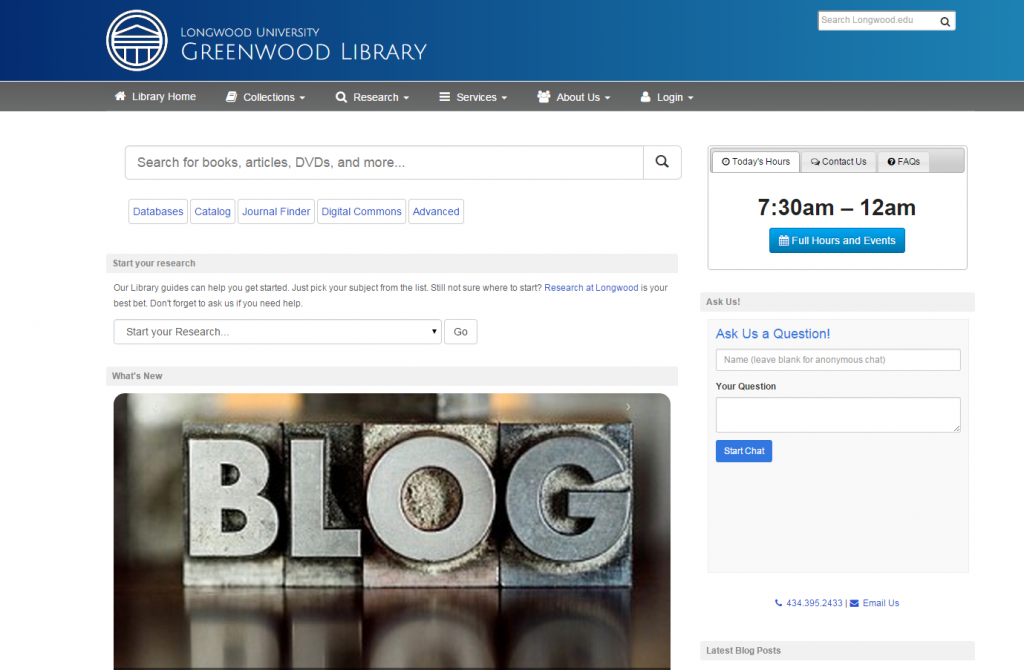The width and height of the screenshot is (1024, 670).
Task: Click the Longwood University circular logo
Action: coord(136,40)
